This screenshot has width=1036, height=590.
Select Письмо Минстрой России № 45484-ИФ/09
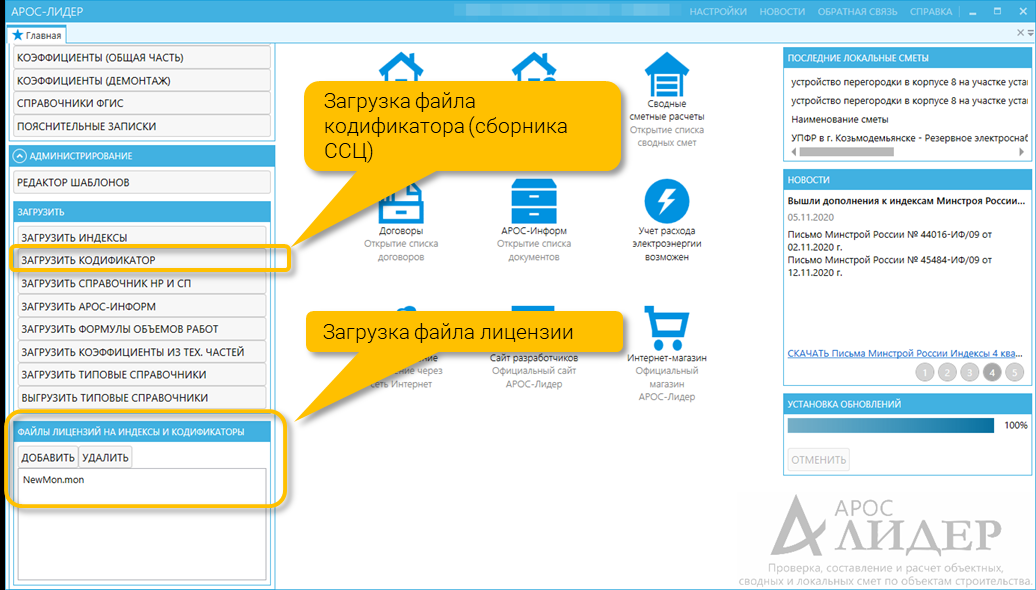tap(889, 266)
